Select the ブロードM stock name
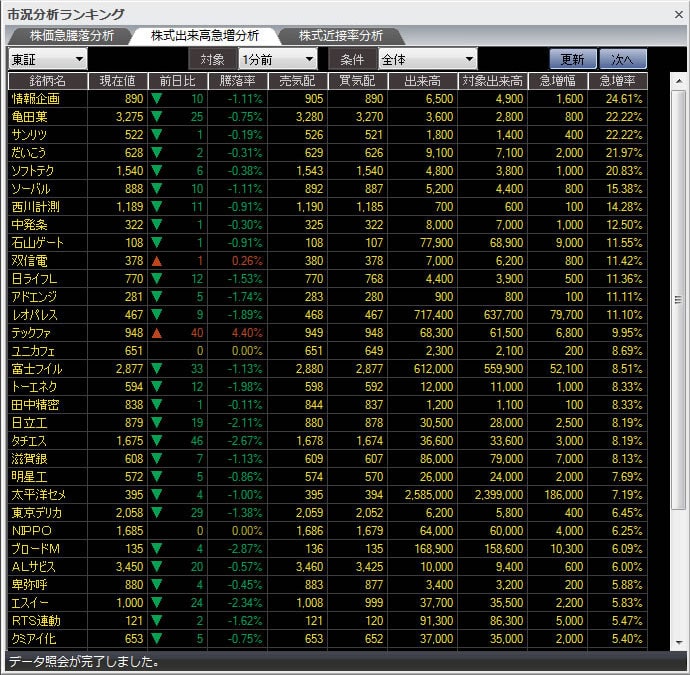The image size is (690, 675). [x=36, y=549]
